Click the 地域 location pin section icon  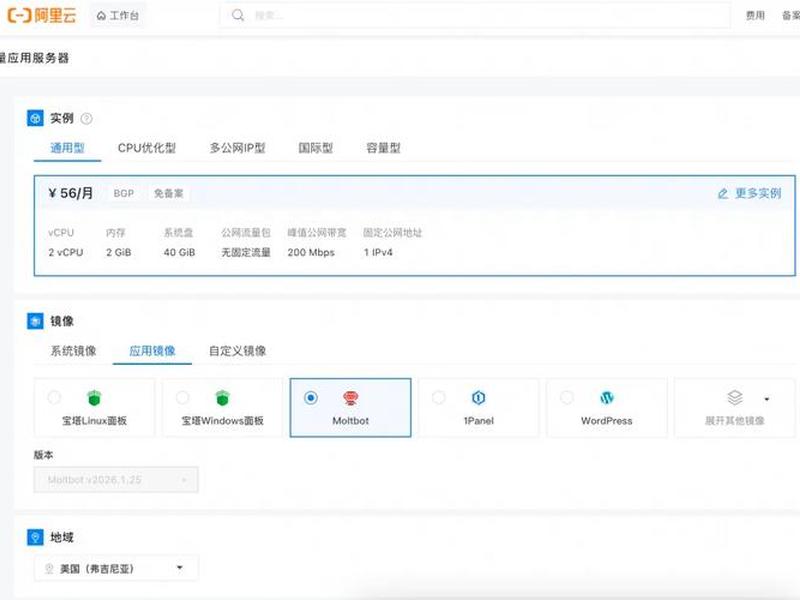pos(35,537)
